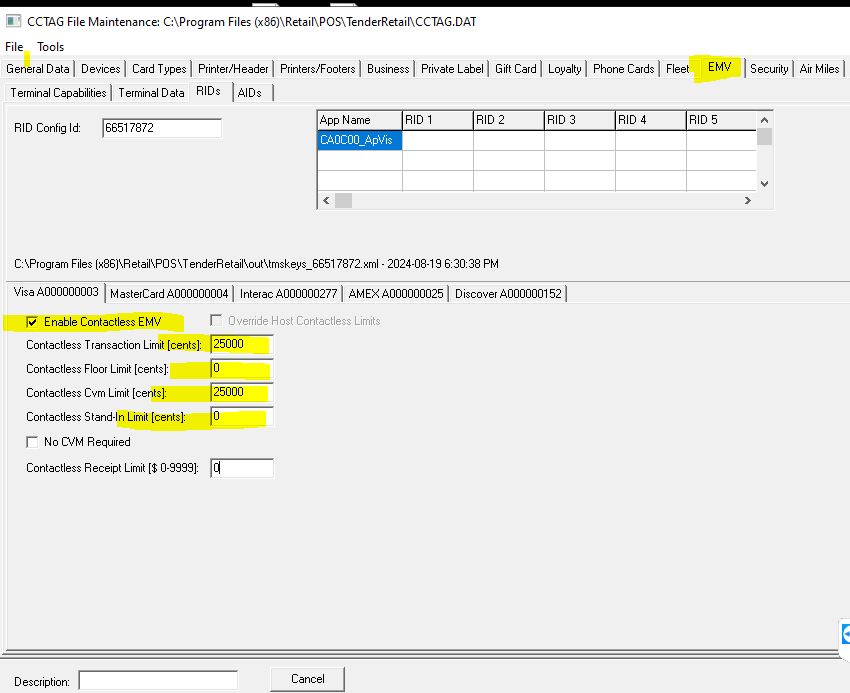Screen dimensions: 850x693
Task: Select the EMV tab
Action: coord(719,67)
